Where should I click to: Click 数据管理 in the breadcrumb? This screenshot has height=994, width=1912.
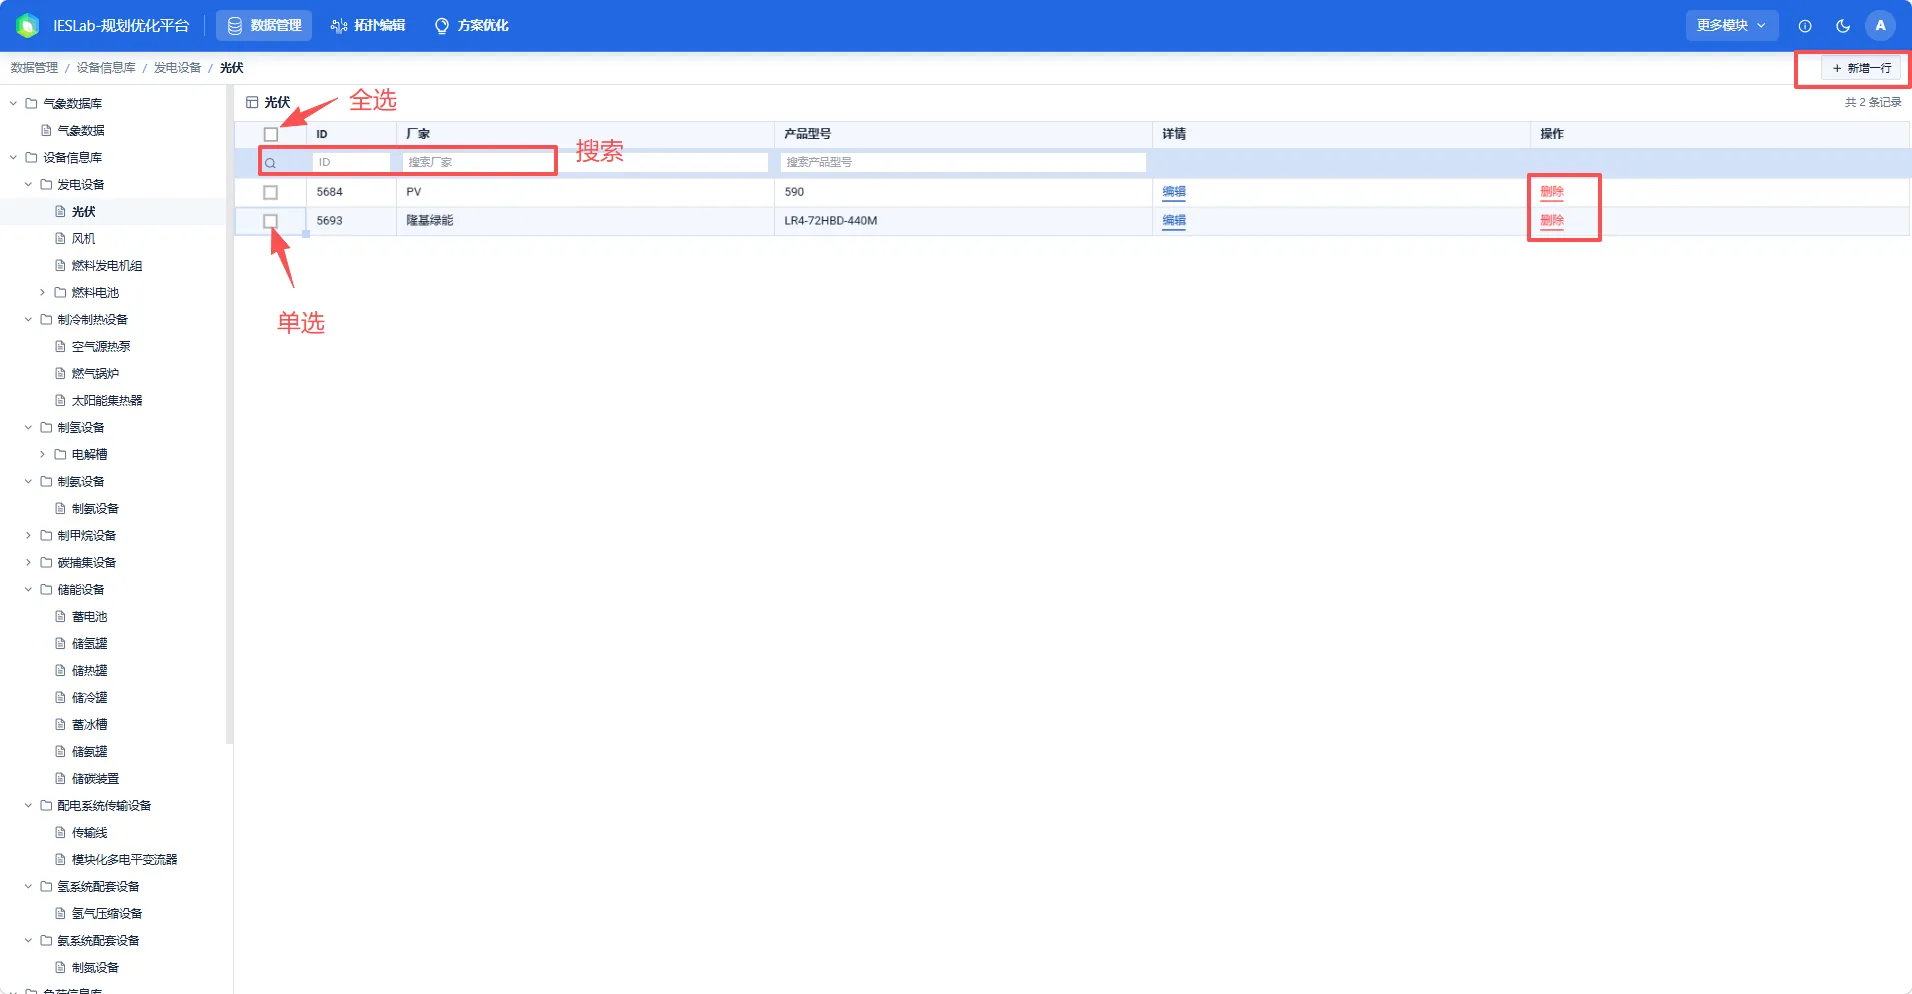tap(34, 68)
